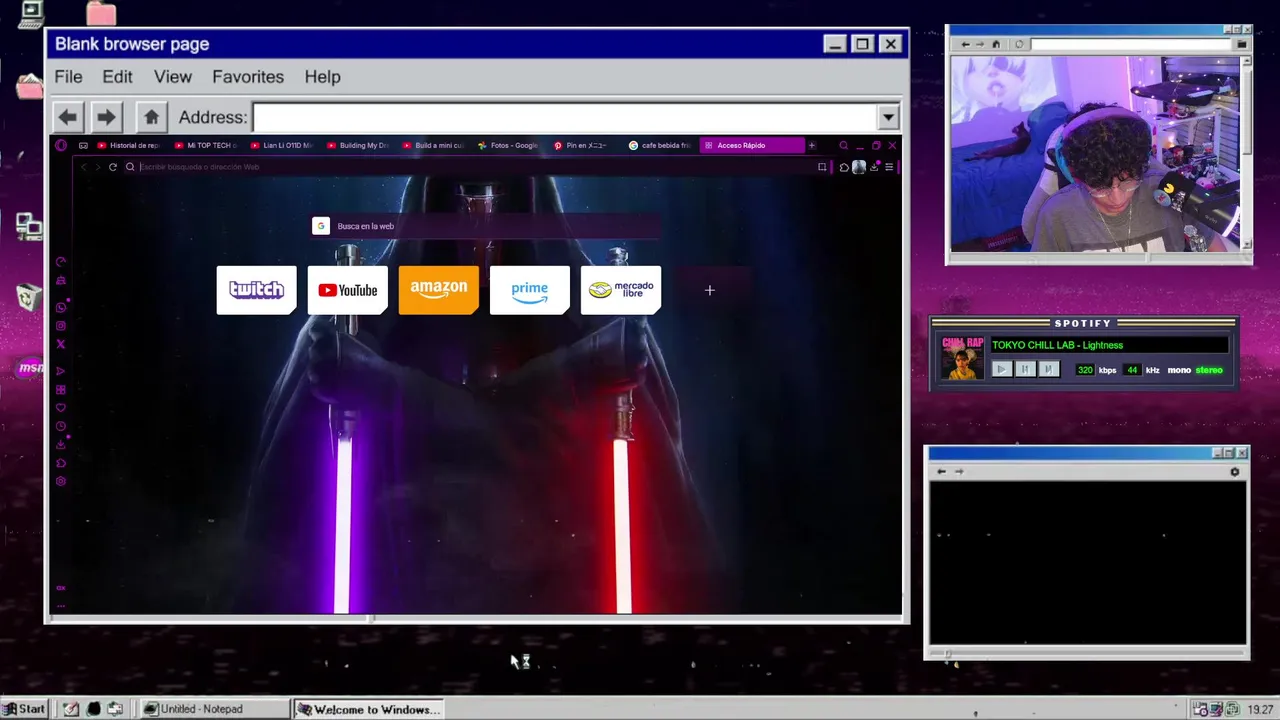Open Downloads arrow icon in sidebar
The height and width of the screenshot is (720, 1280).
[x=61, y=444]
